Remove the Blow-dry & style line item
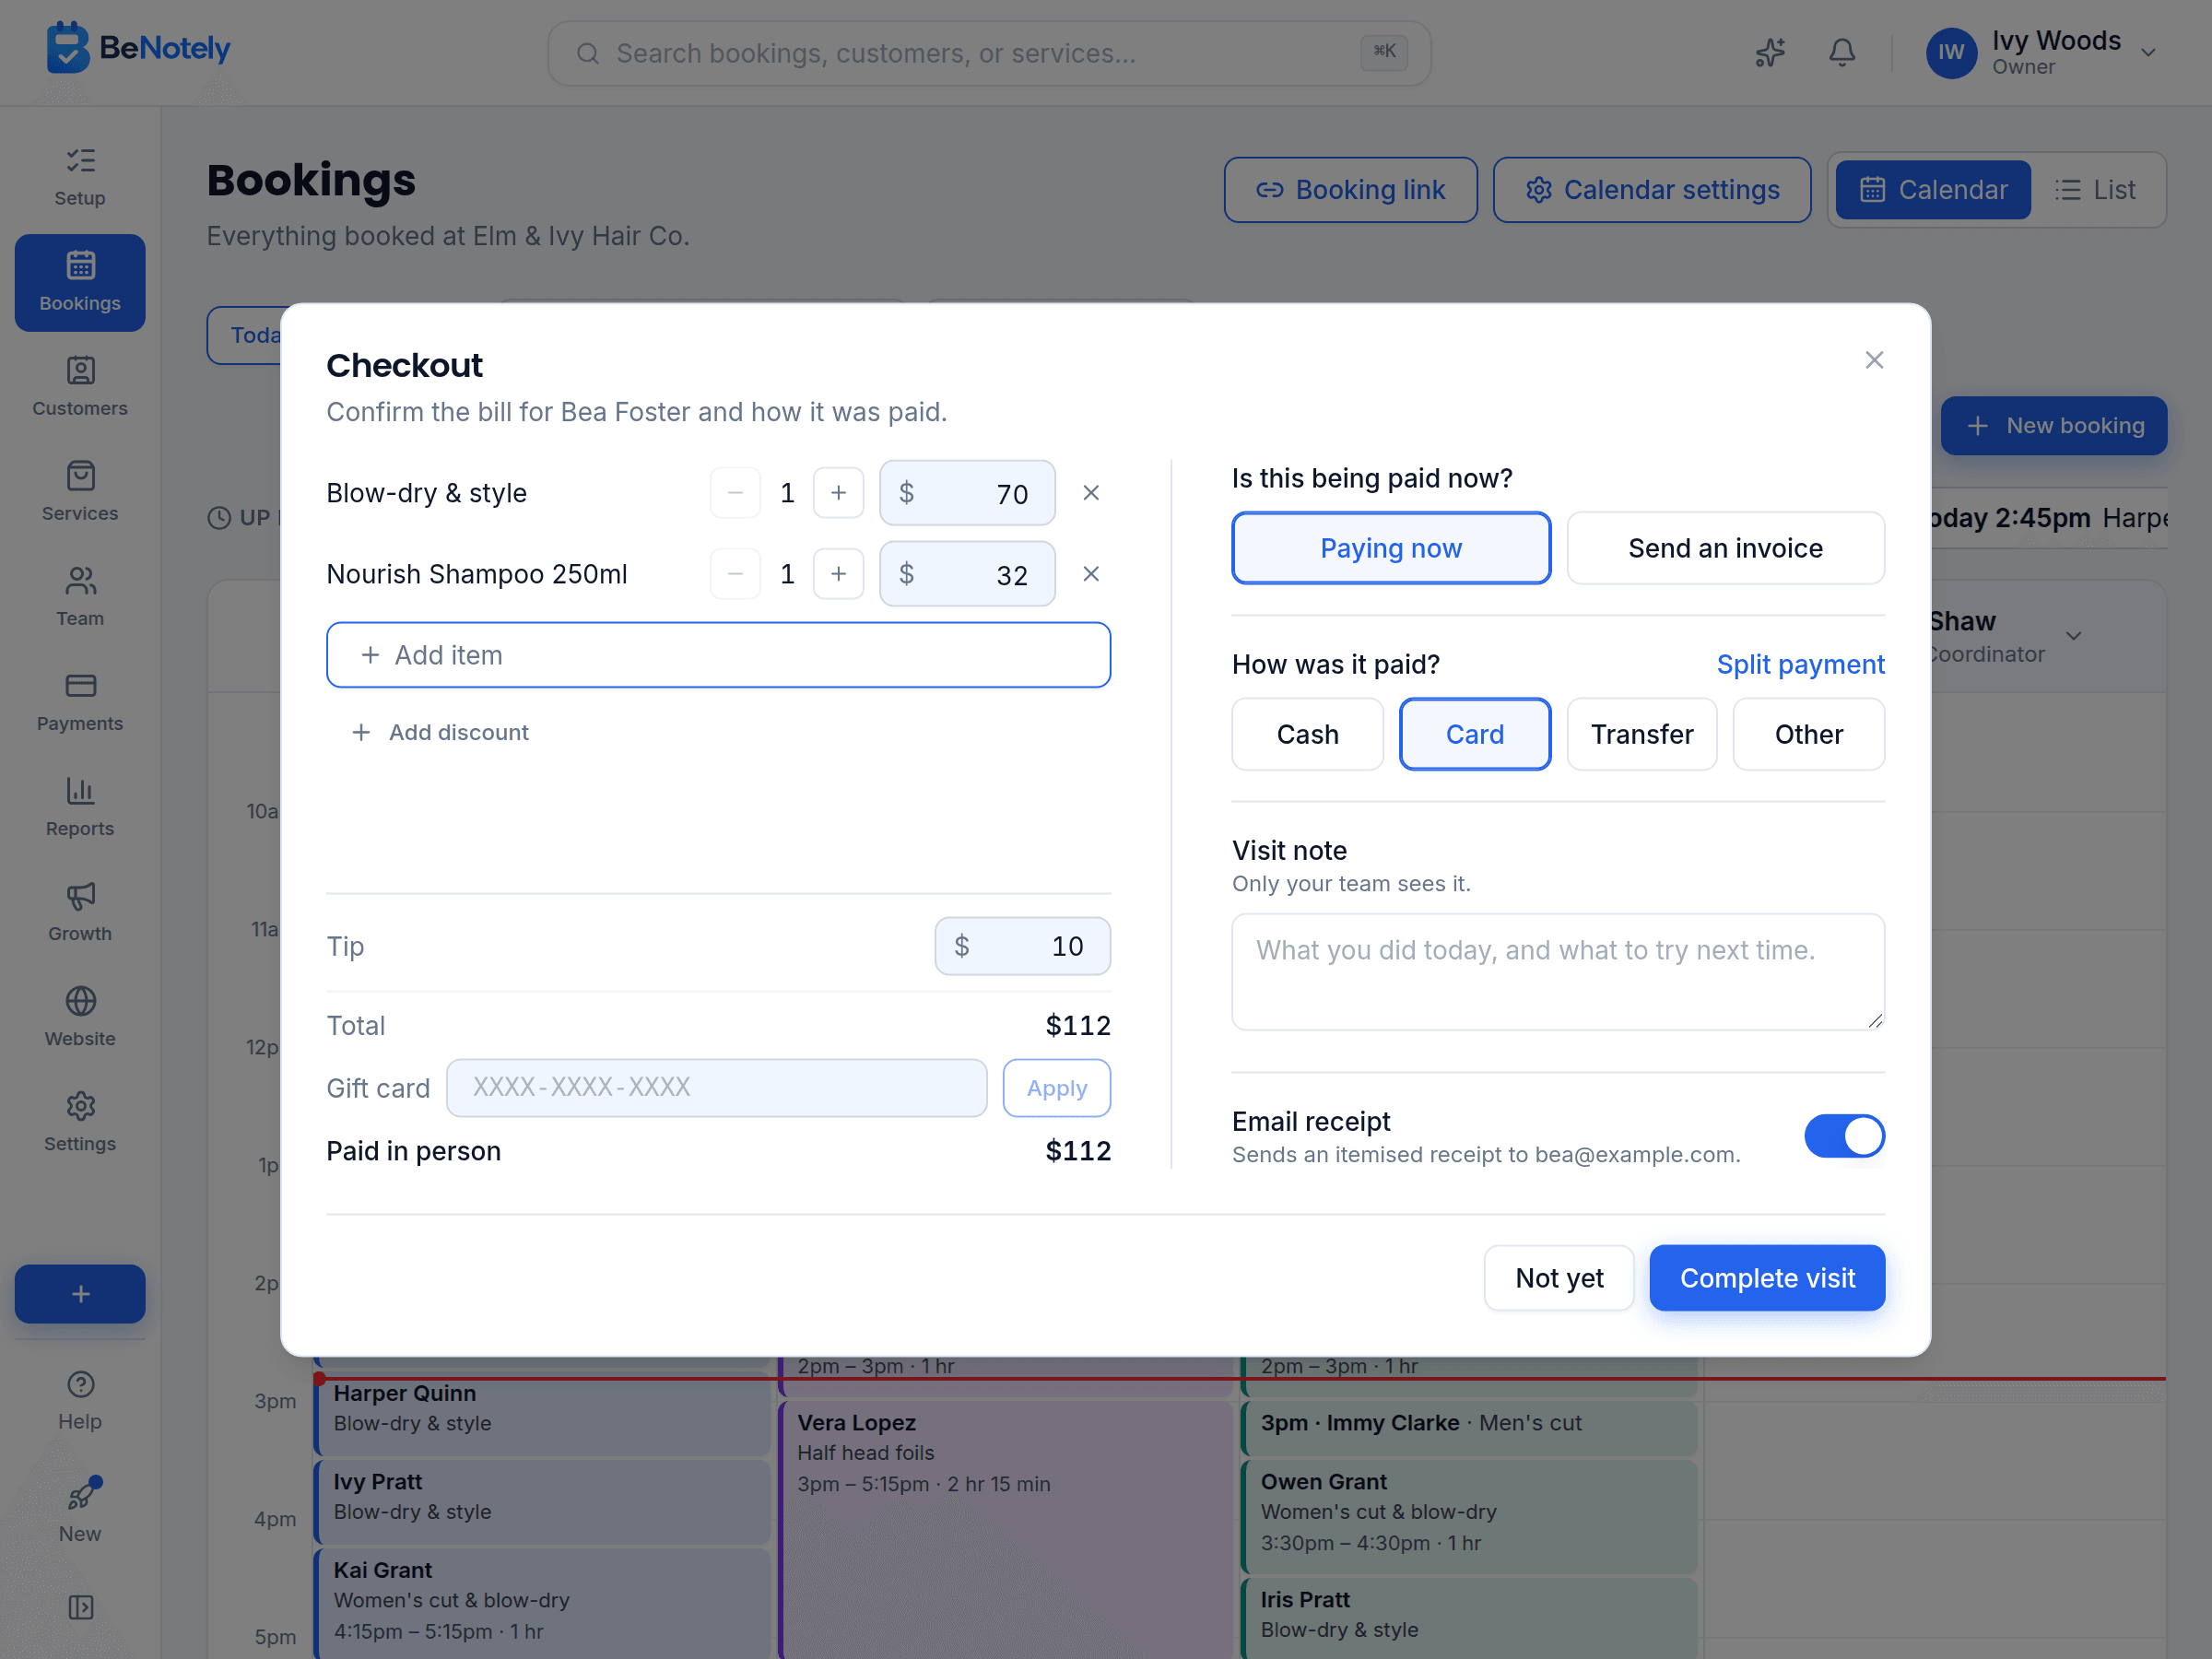Viewport: 2212px width, 1659px height. tap(1091, 493)
